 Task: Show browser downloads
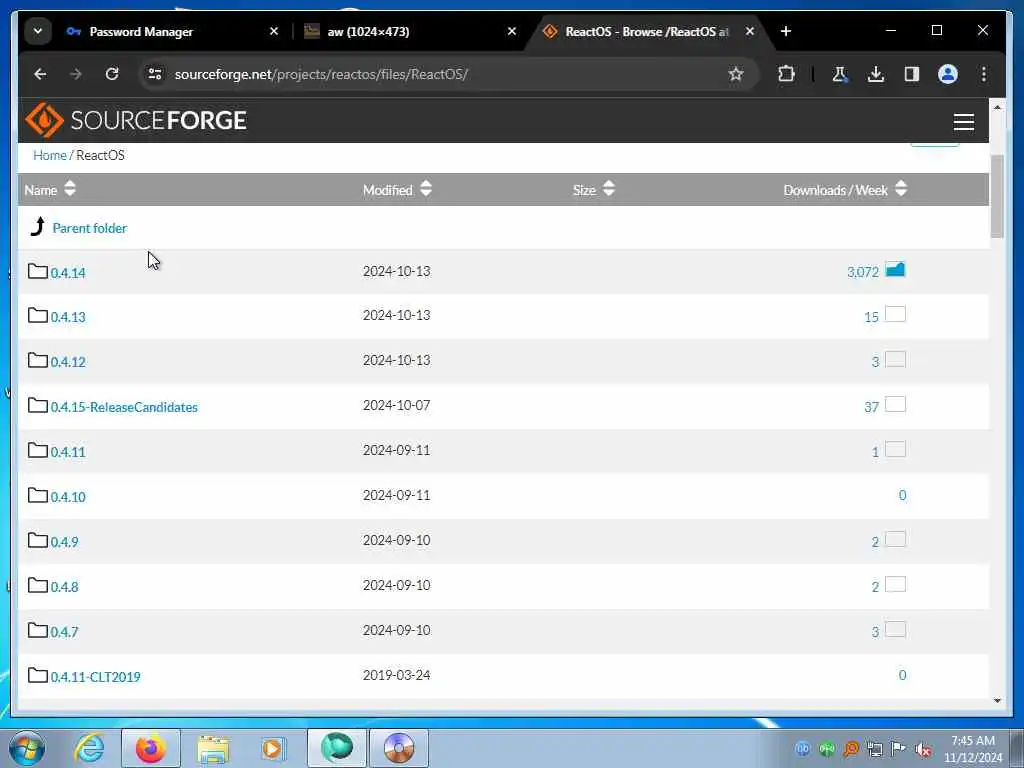click(x=876, y=74)
